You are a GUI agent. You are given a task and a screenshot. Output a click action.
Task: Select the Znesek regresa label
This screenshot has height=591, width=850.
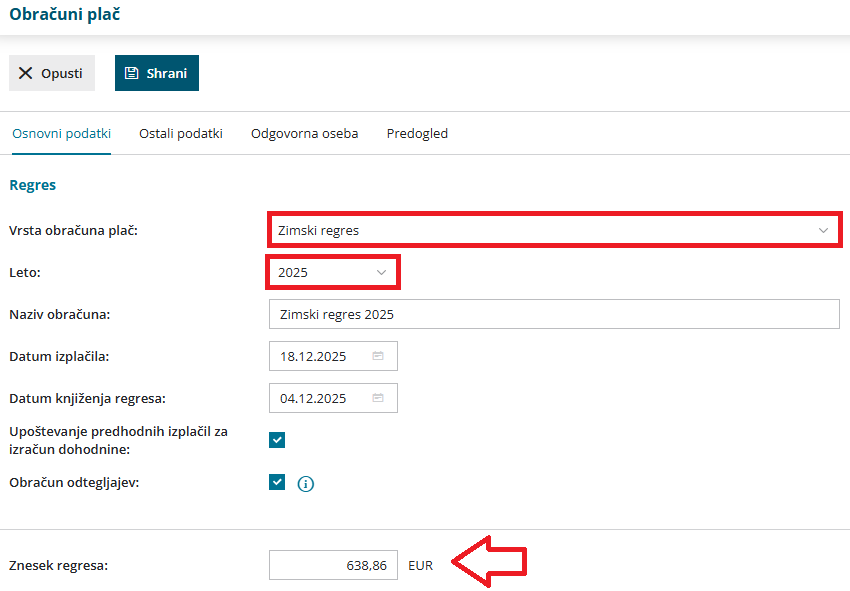point(59,566)
